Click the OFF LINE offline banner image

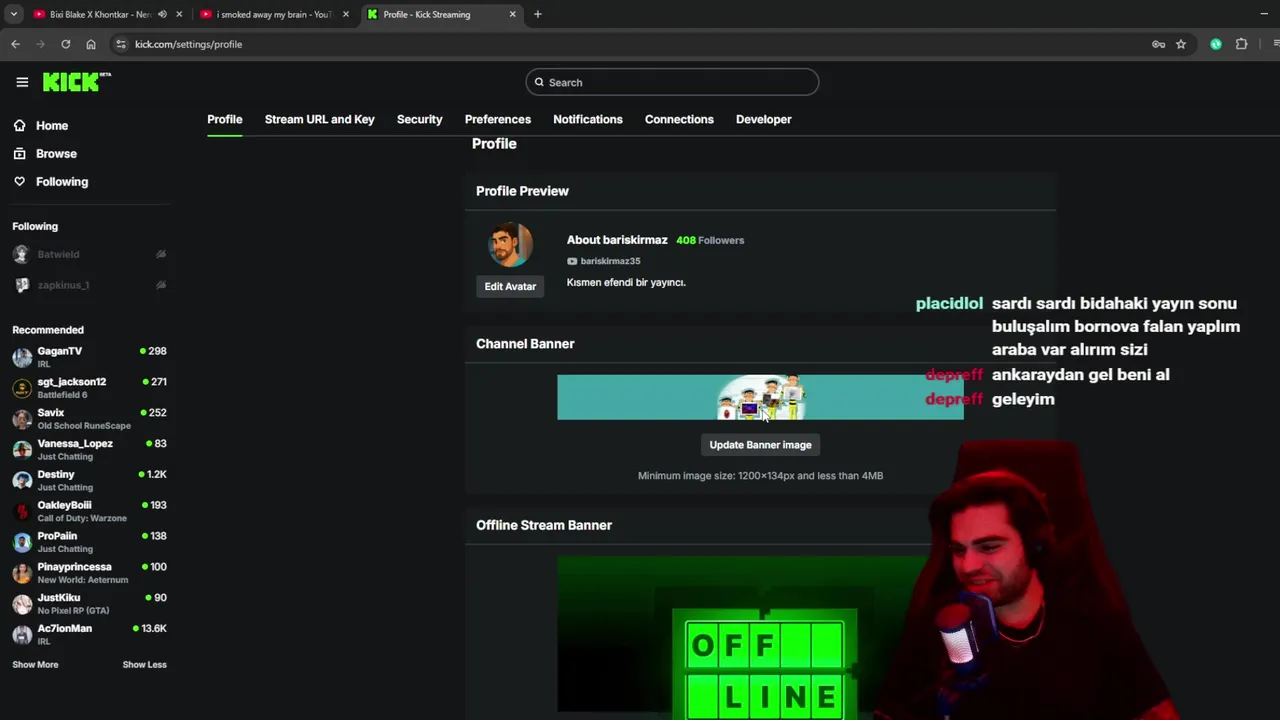pyautogui.click(x=760, y=638)
